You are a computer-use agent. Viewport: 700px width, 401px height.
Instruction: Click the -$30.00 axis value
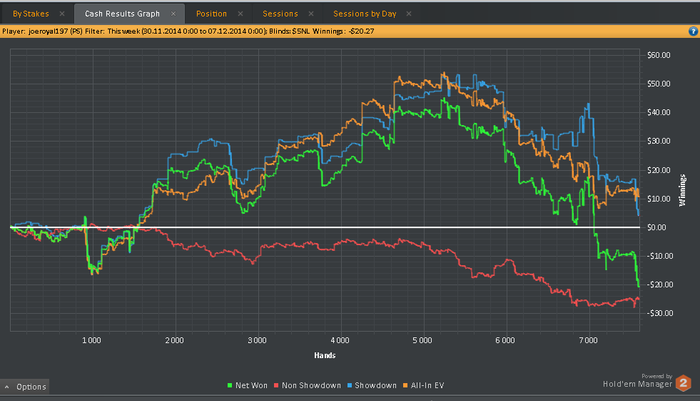(x=660, y=313)
